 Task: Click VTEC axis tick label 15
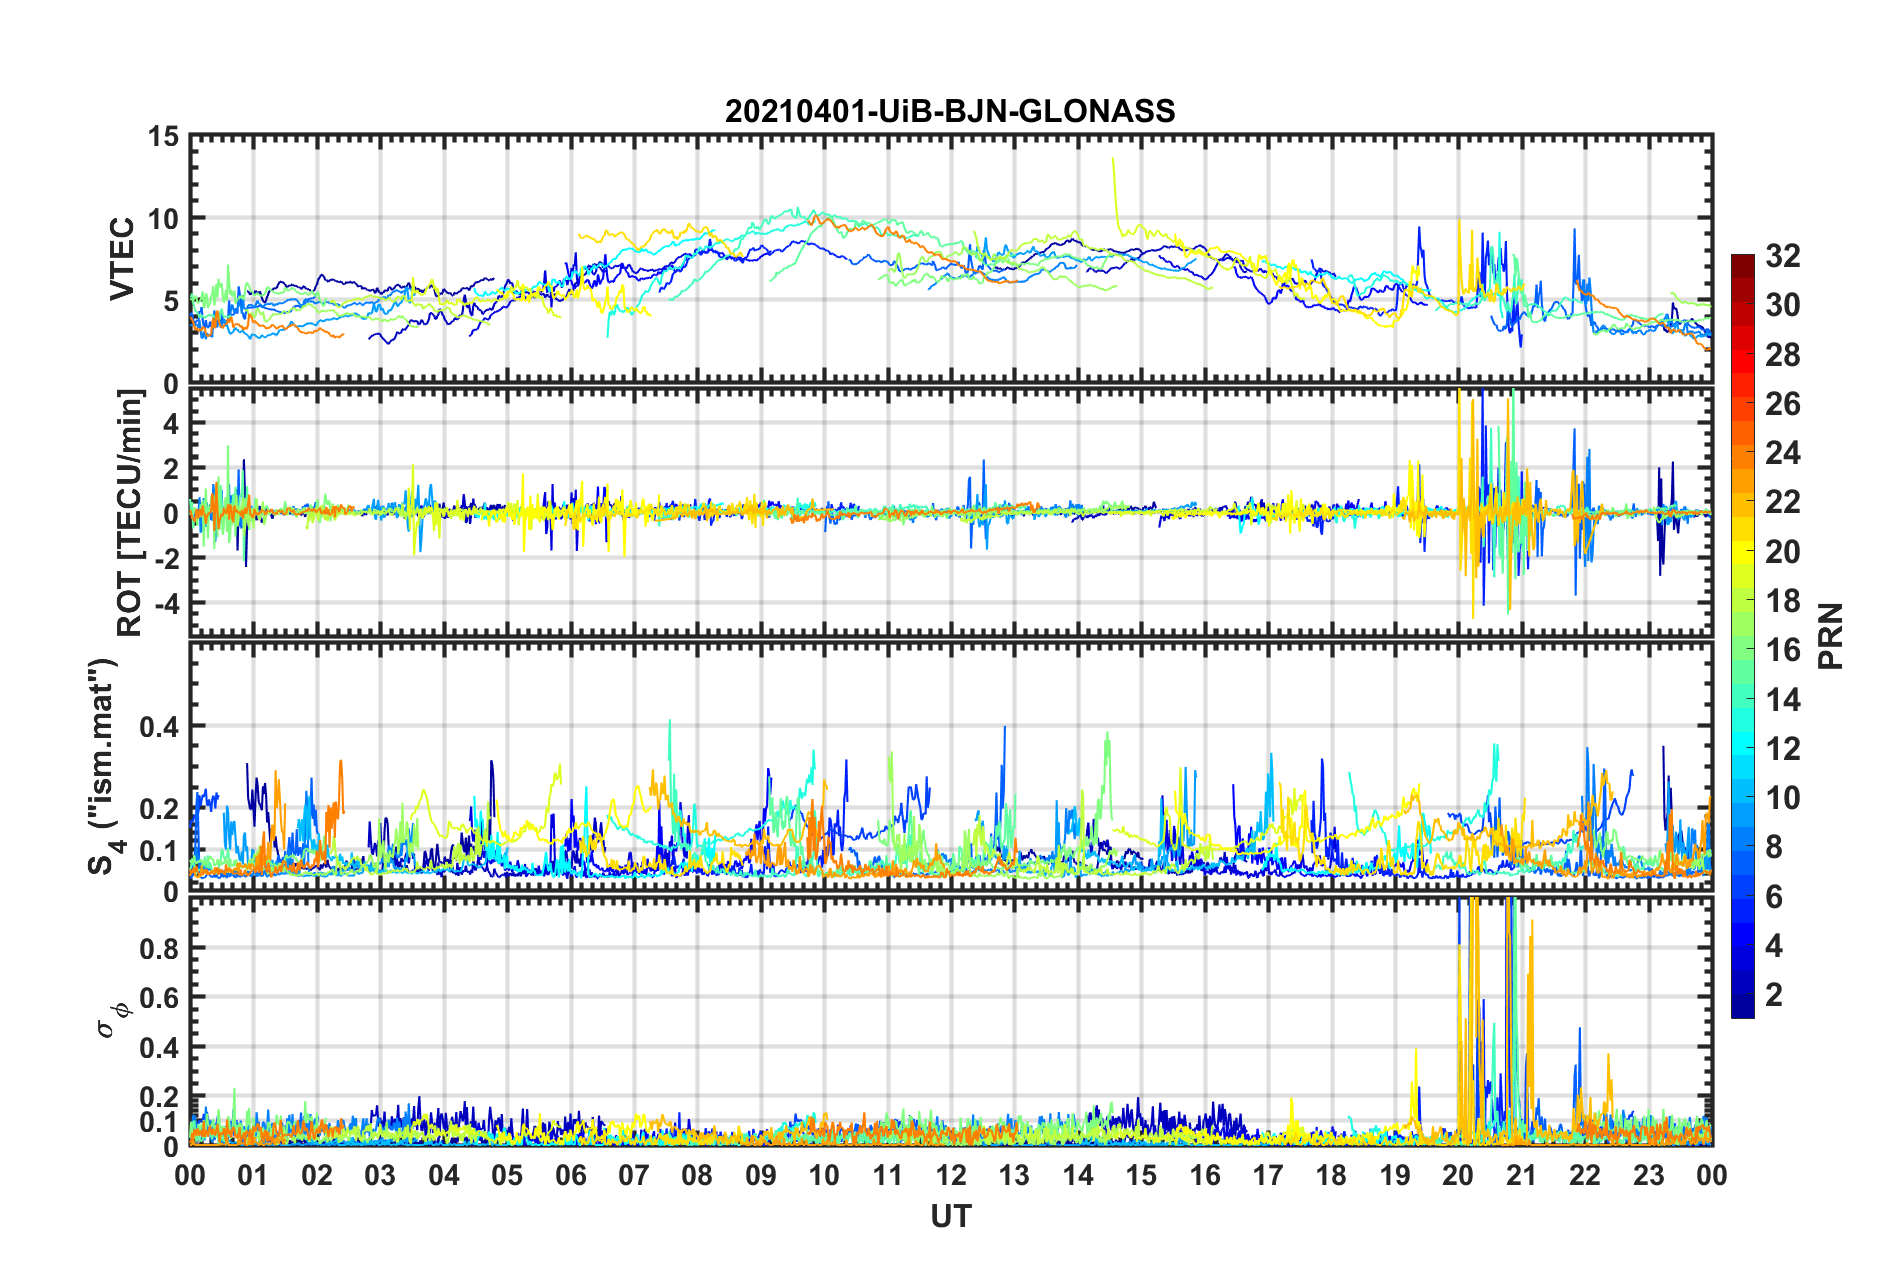point(163,136)
